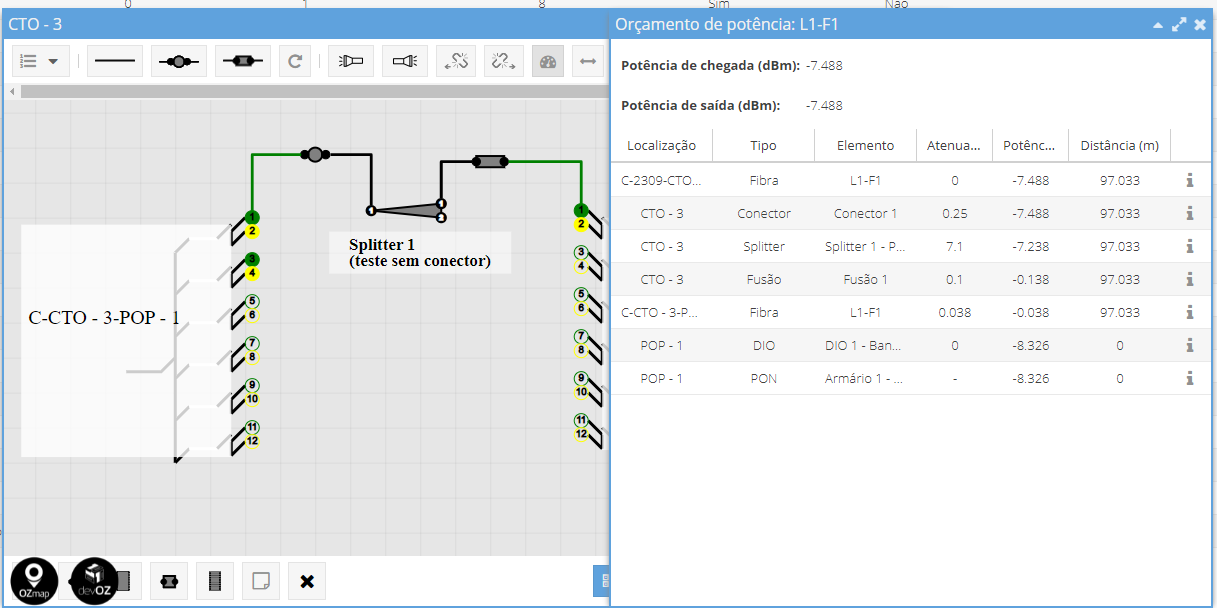The width and height of the screenshot is (1217, 608).
Task: Click the black X icon in bottom toolbar
Action: click(x=307, y=580)
